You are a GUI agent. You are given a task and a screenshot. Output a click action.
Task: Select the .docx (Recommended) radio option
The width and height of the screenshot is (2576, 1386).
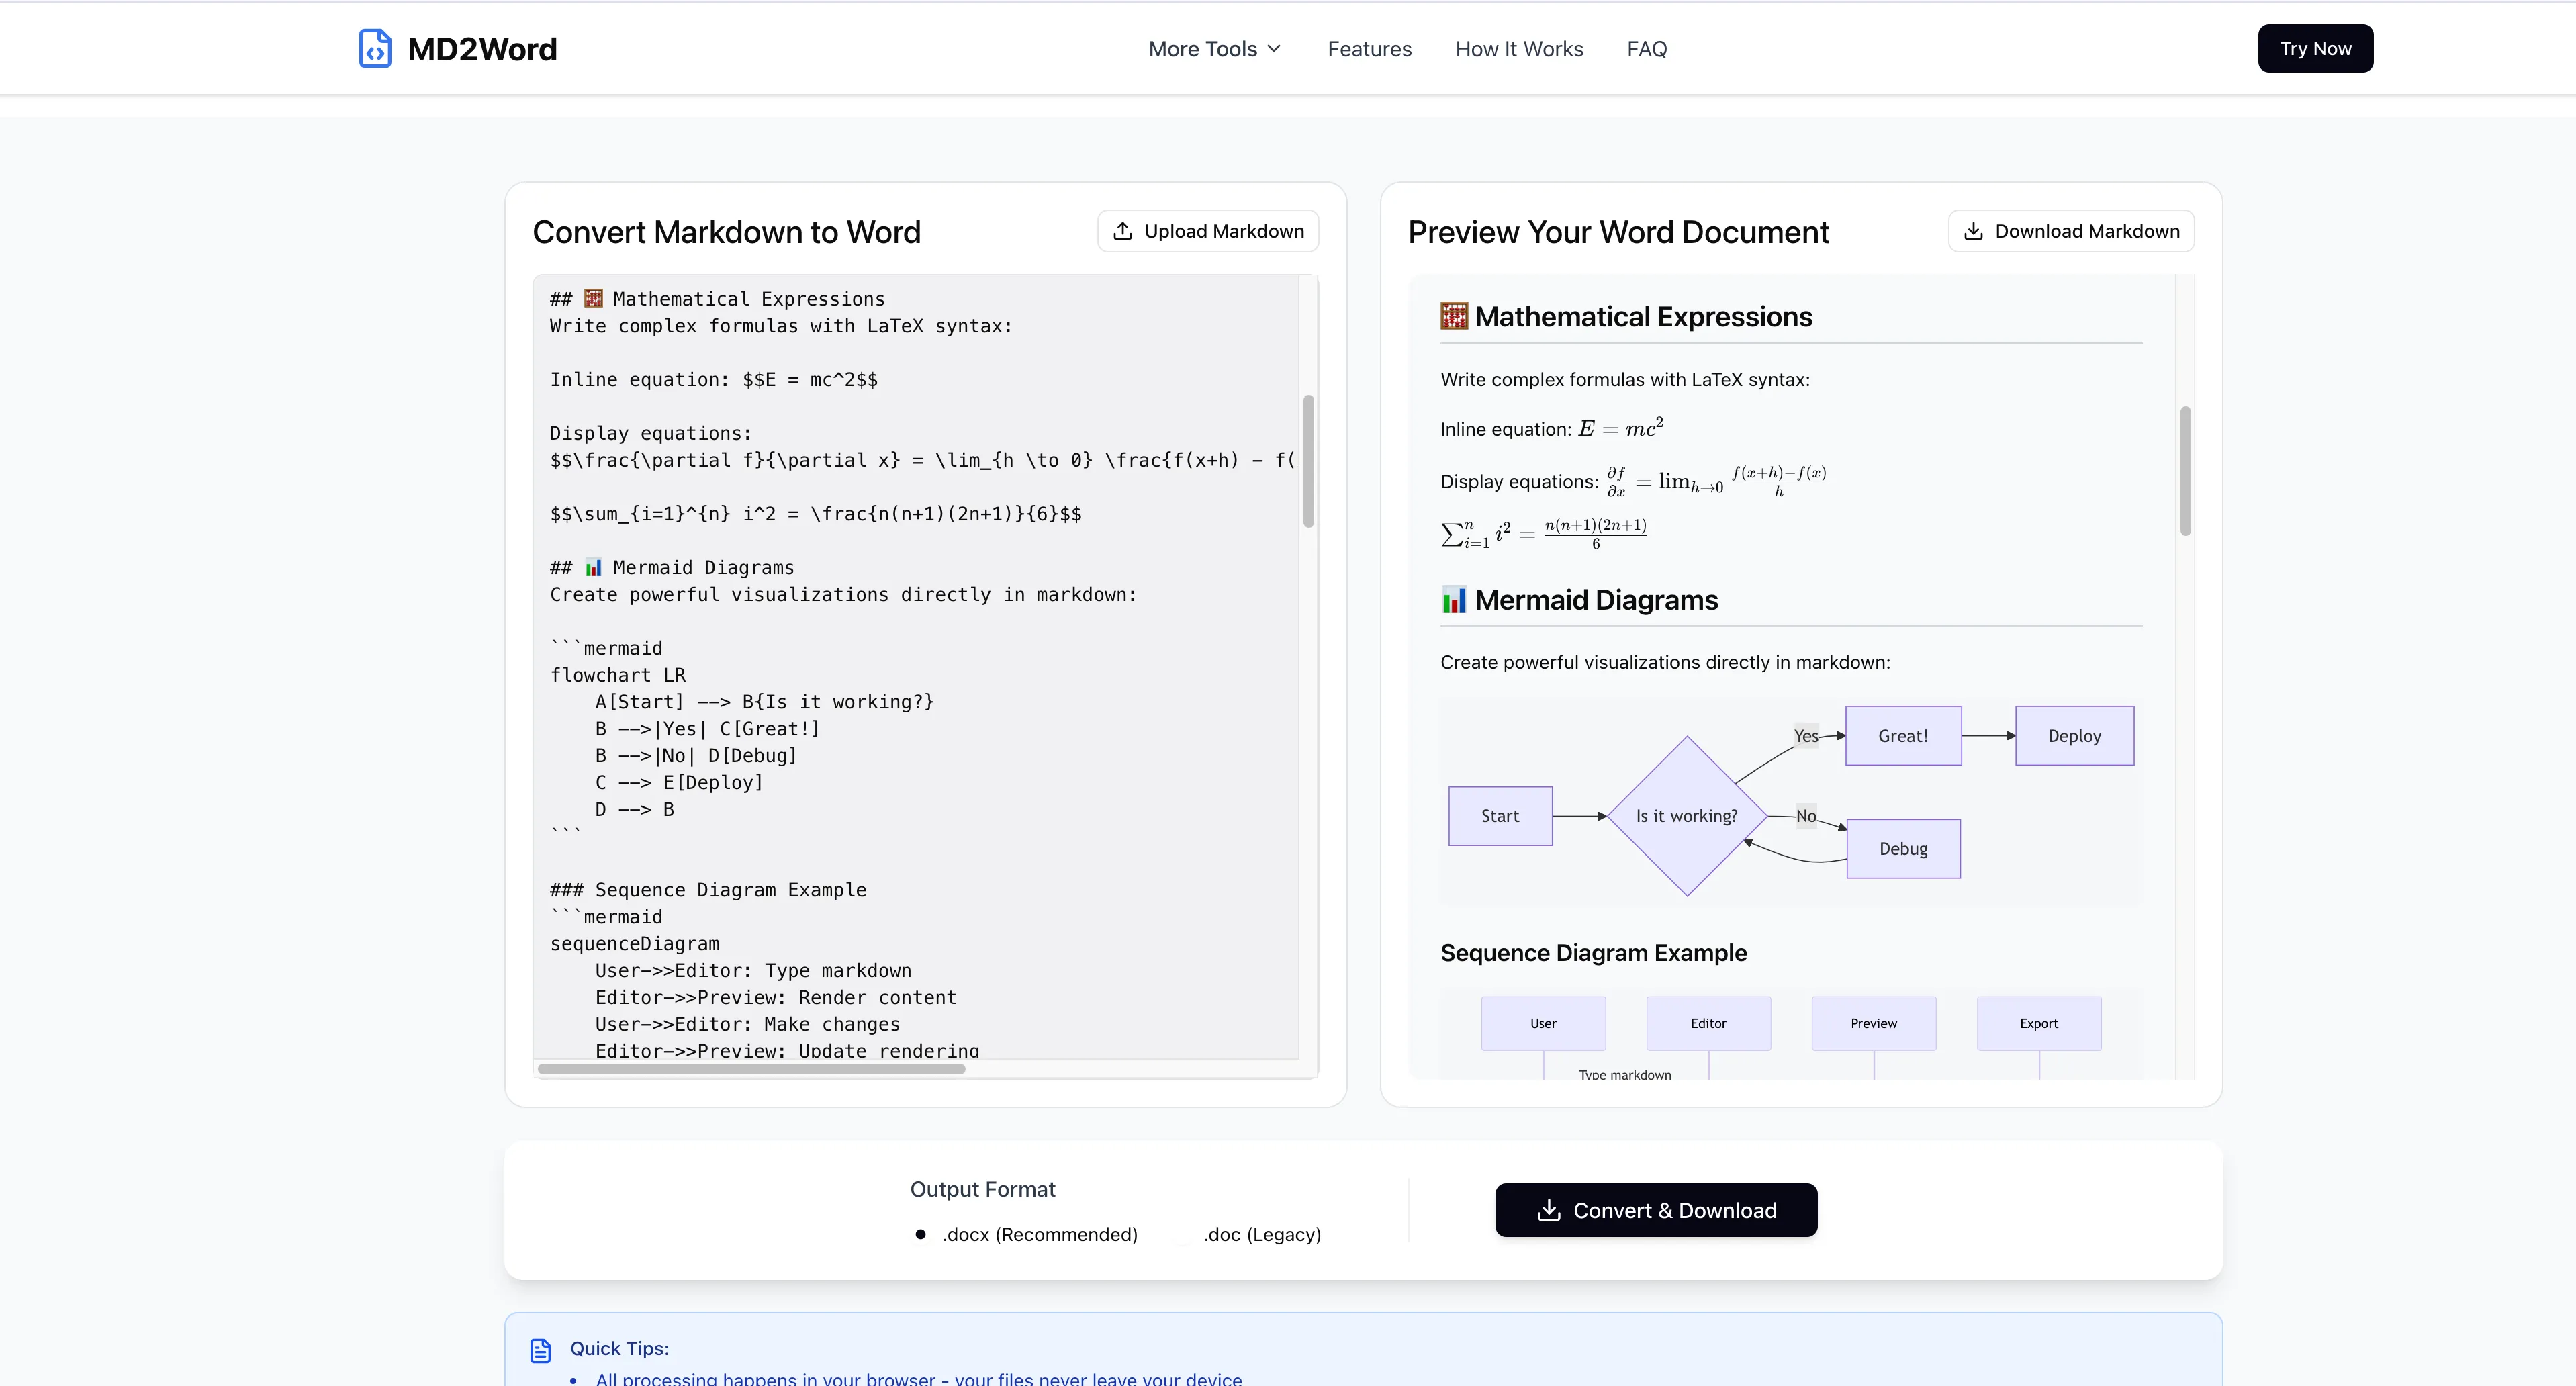pyautogui.click(x=920, y=1234)
